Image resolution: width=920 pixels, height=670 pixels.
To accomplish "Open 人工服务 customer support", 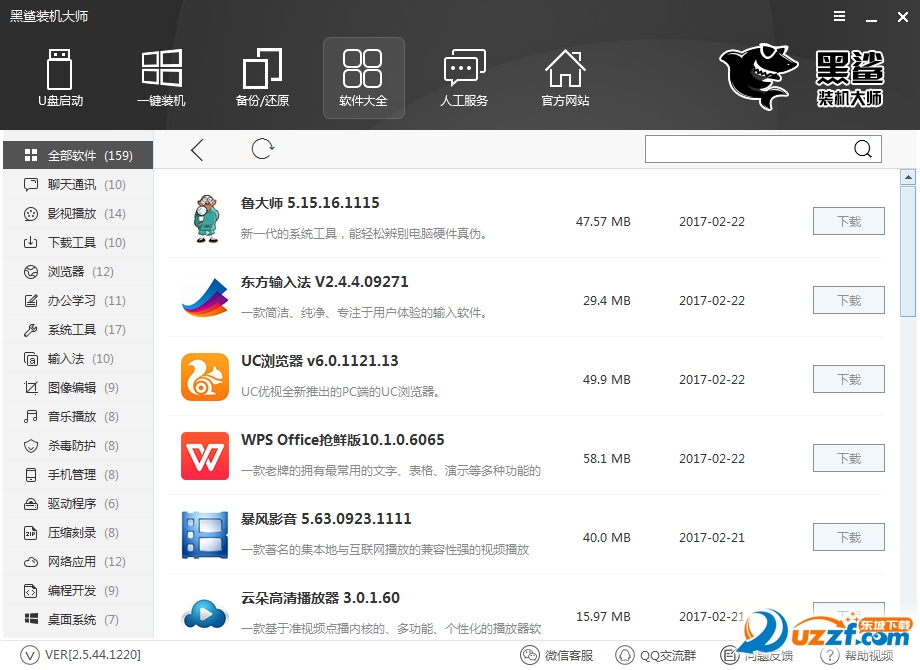I will pyautogui.click(x=464, y=78).
